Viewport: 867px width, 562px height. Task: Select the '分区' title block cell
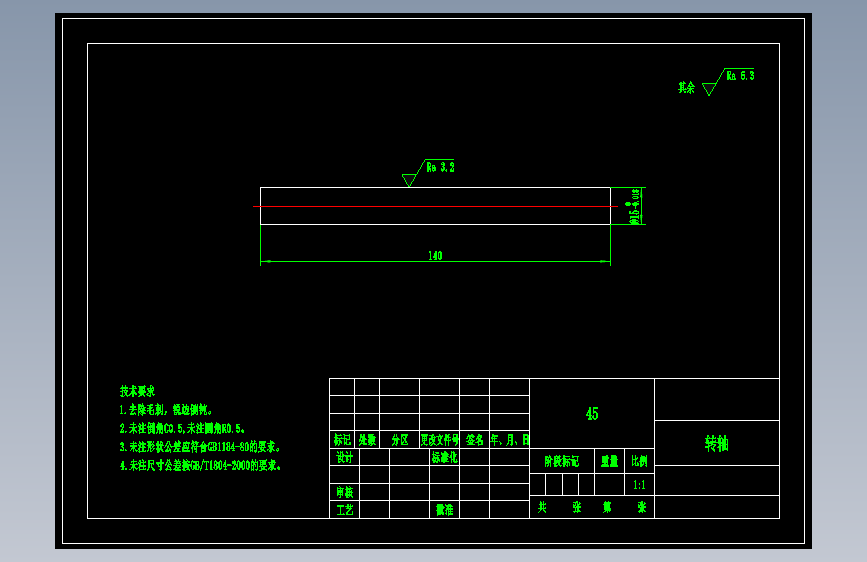tap(400, 440)
